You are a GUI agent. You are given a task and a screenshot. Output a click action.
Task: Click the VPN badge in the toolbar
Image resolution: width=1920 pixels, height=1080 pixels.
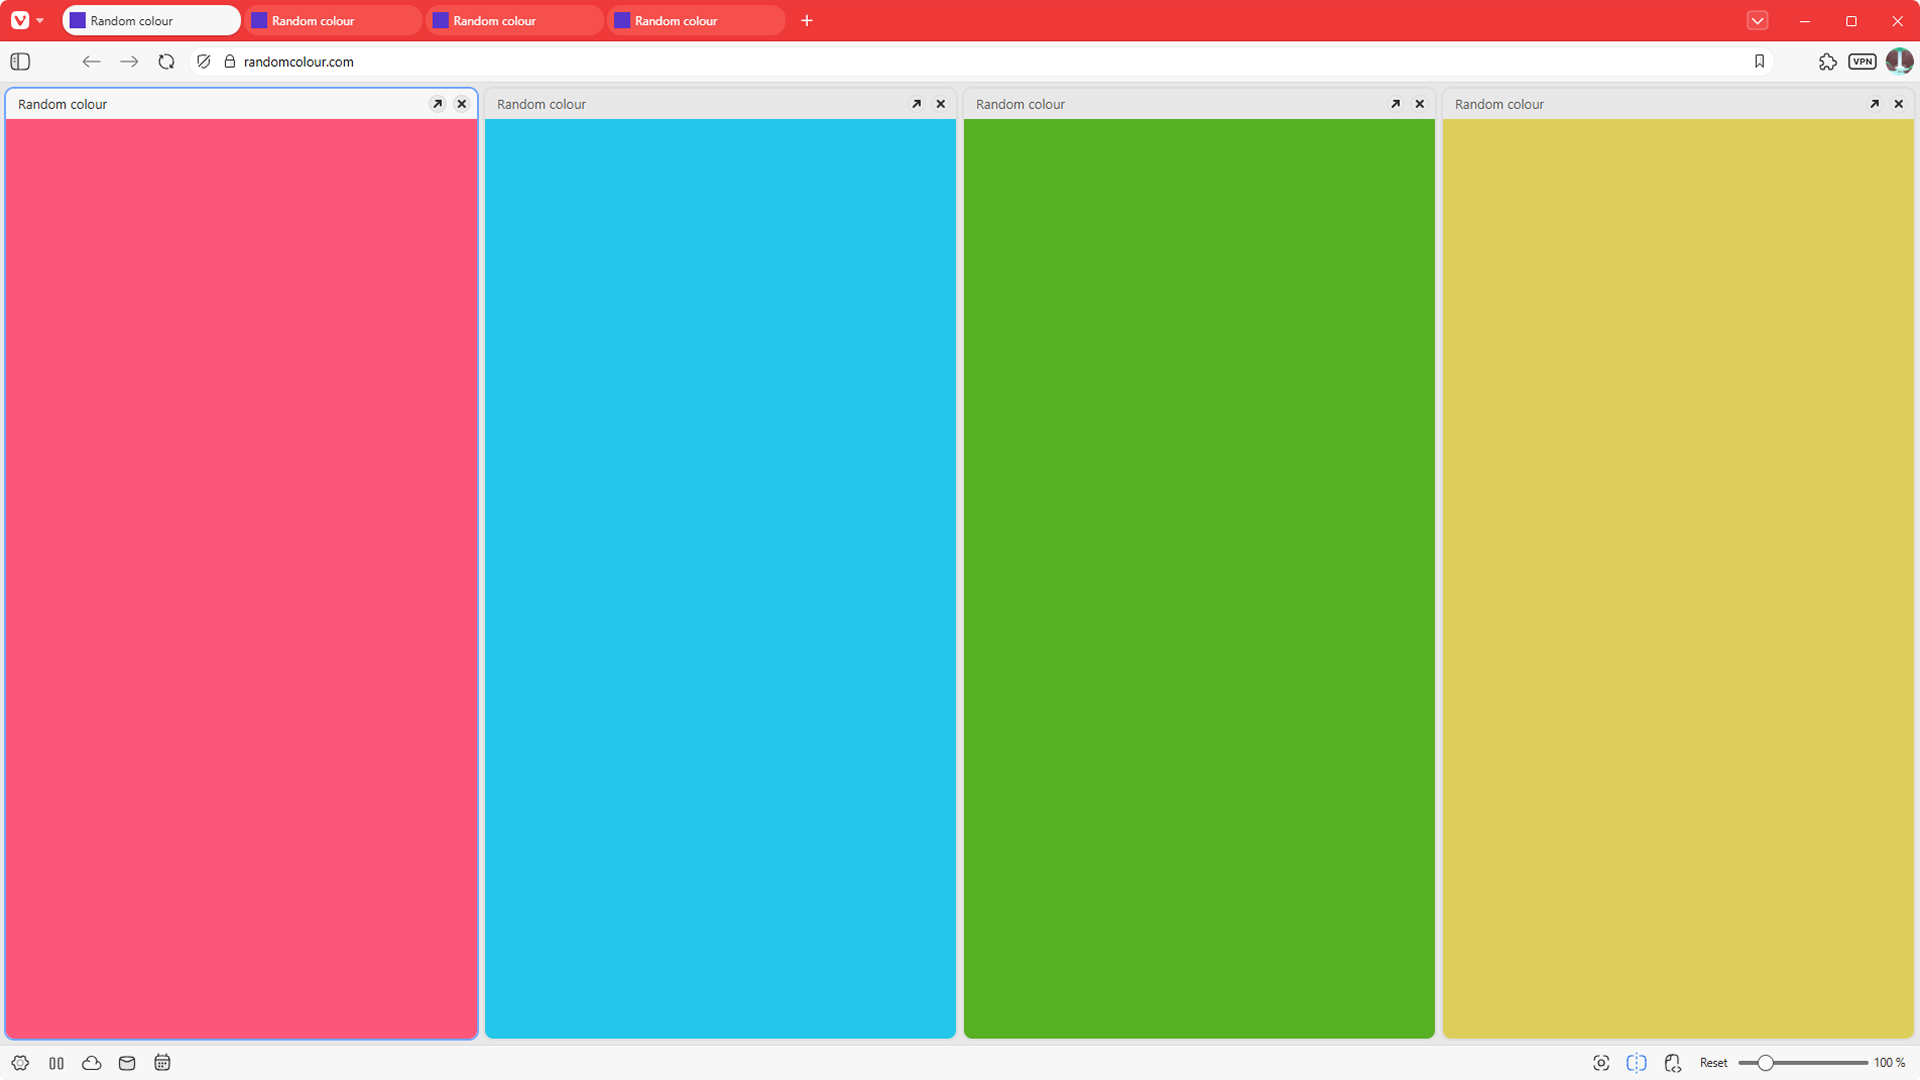click(1862, 61)
